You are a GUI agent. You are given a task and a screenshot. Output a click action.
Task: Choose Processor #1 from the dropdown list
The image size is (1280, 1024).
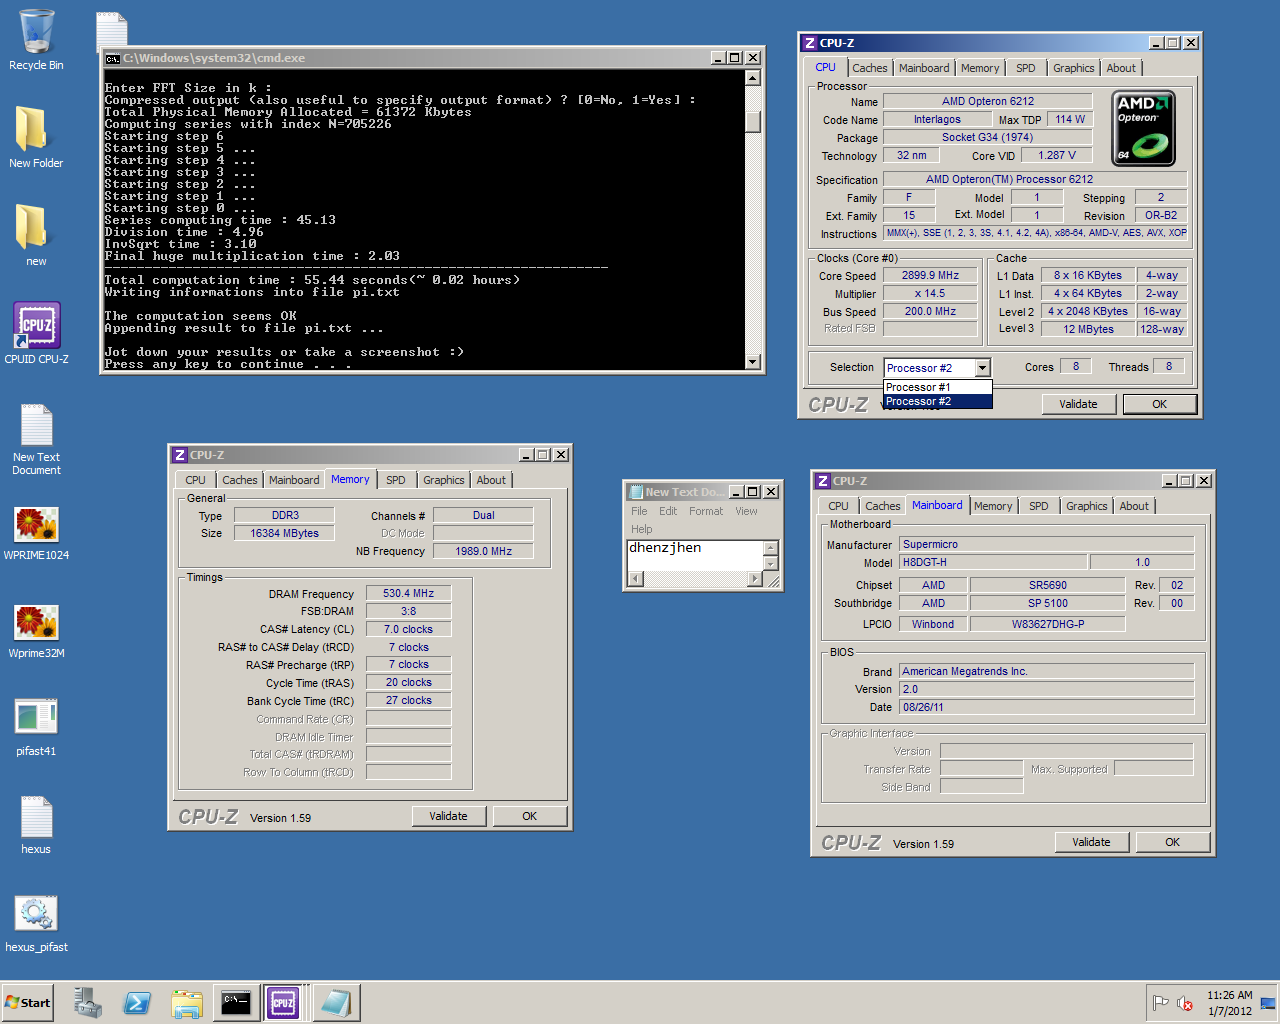click(937, 387)
